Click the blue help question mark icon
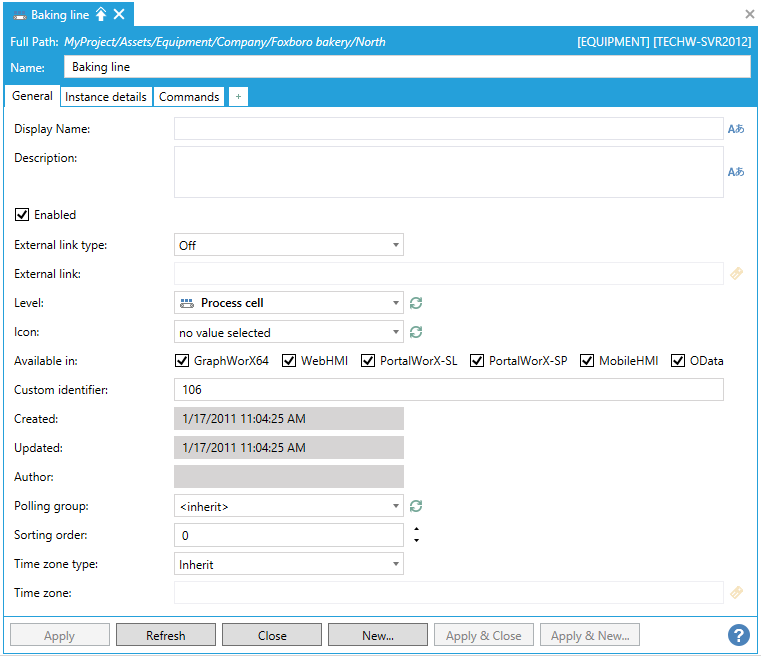Viewport: 761px width, 656px height. [x=739, y=635]
